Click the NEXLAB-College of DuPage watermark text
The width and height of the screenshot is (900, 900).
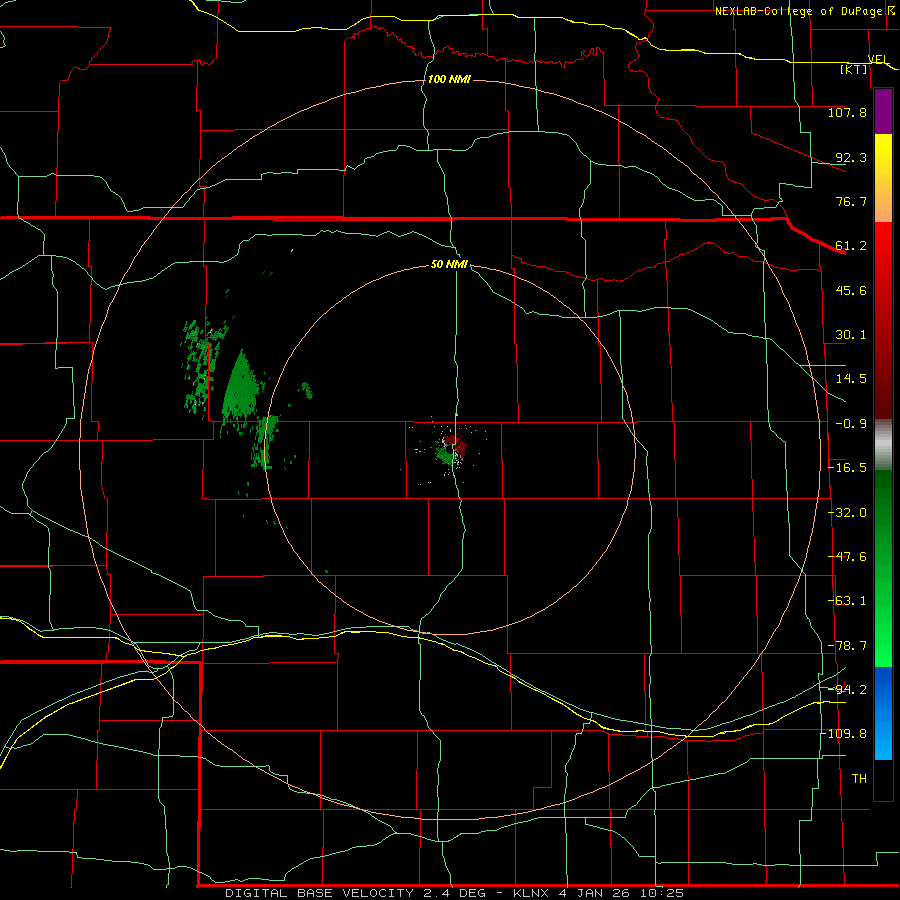[801, 11]
